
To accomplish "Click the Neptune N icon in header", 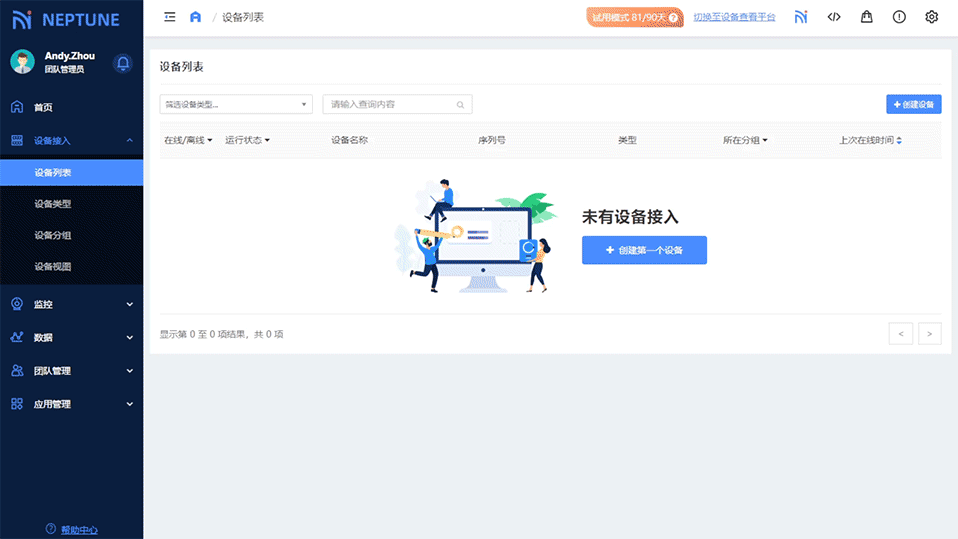I will pyautogui.click(x=801, y=17).
